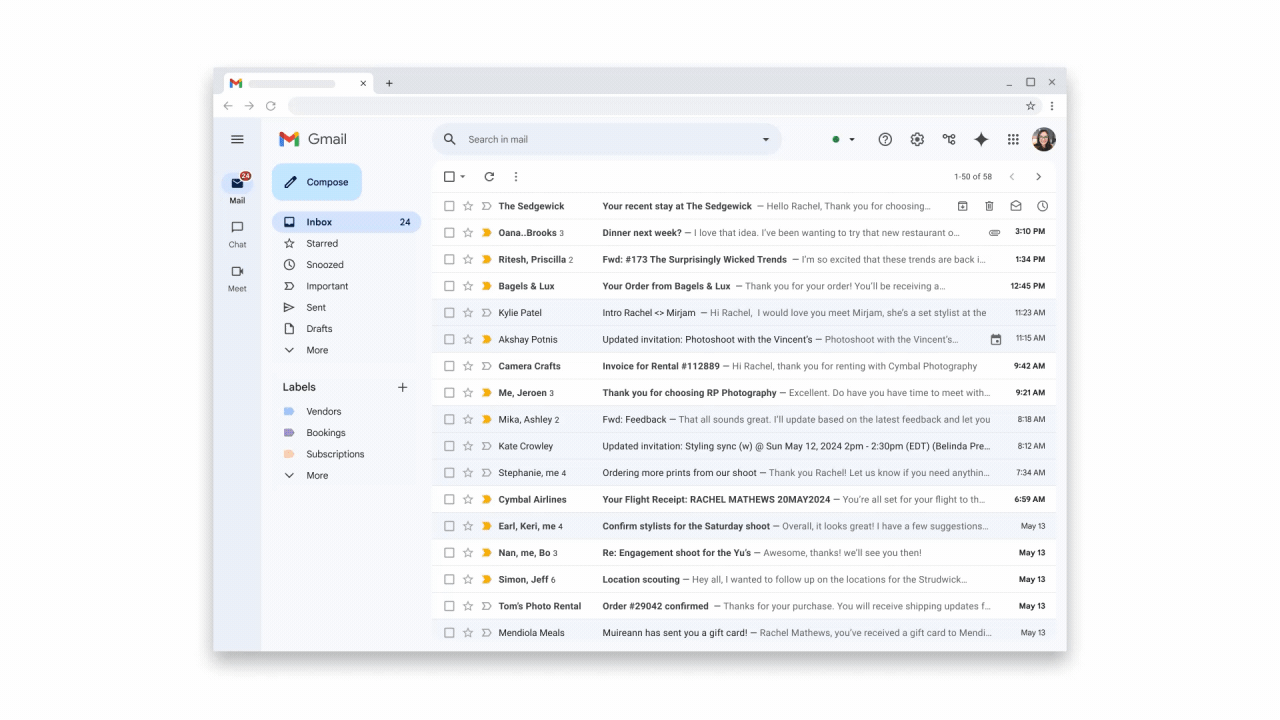Screen dimensions: 1280x720
Task: Tick the Simon, Jeff email checkbox
Action: pos(449,579)
